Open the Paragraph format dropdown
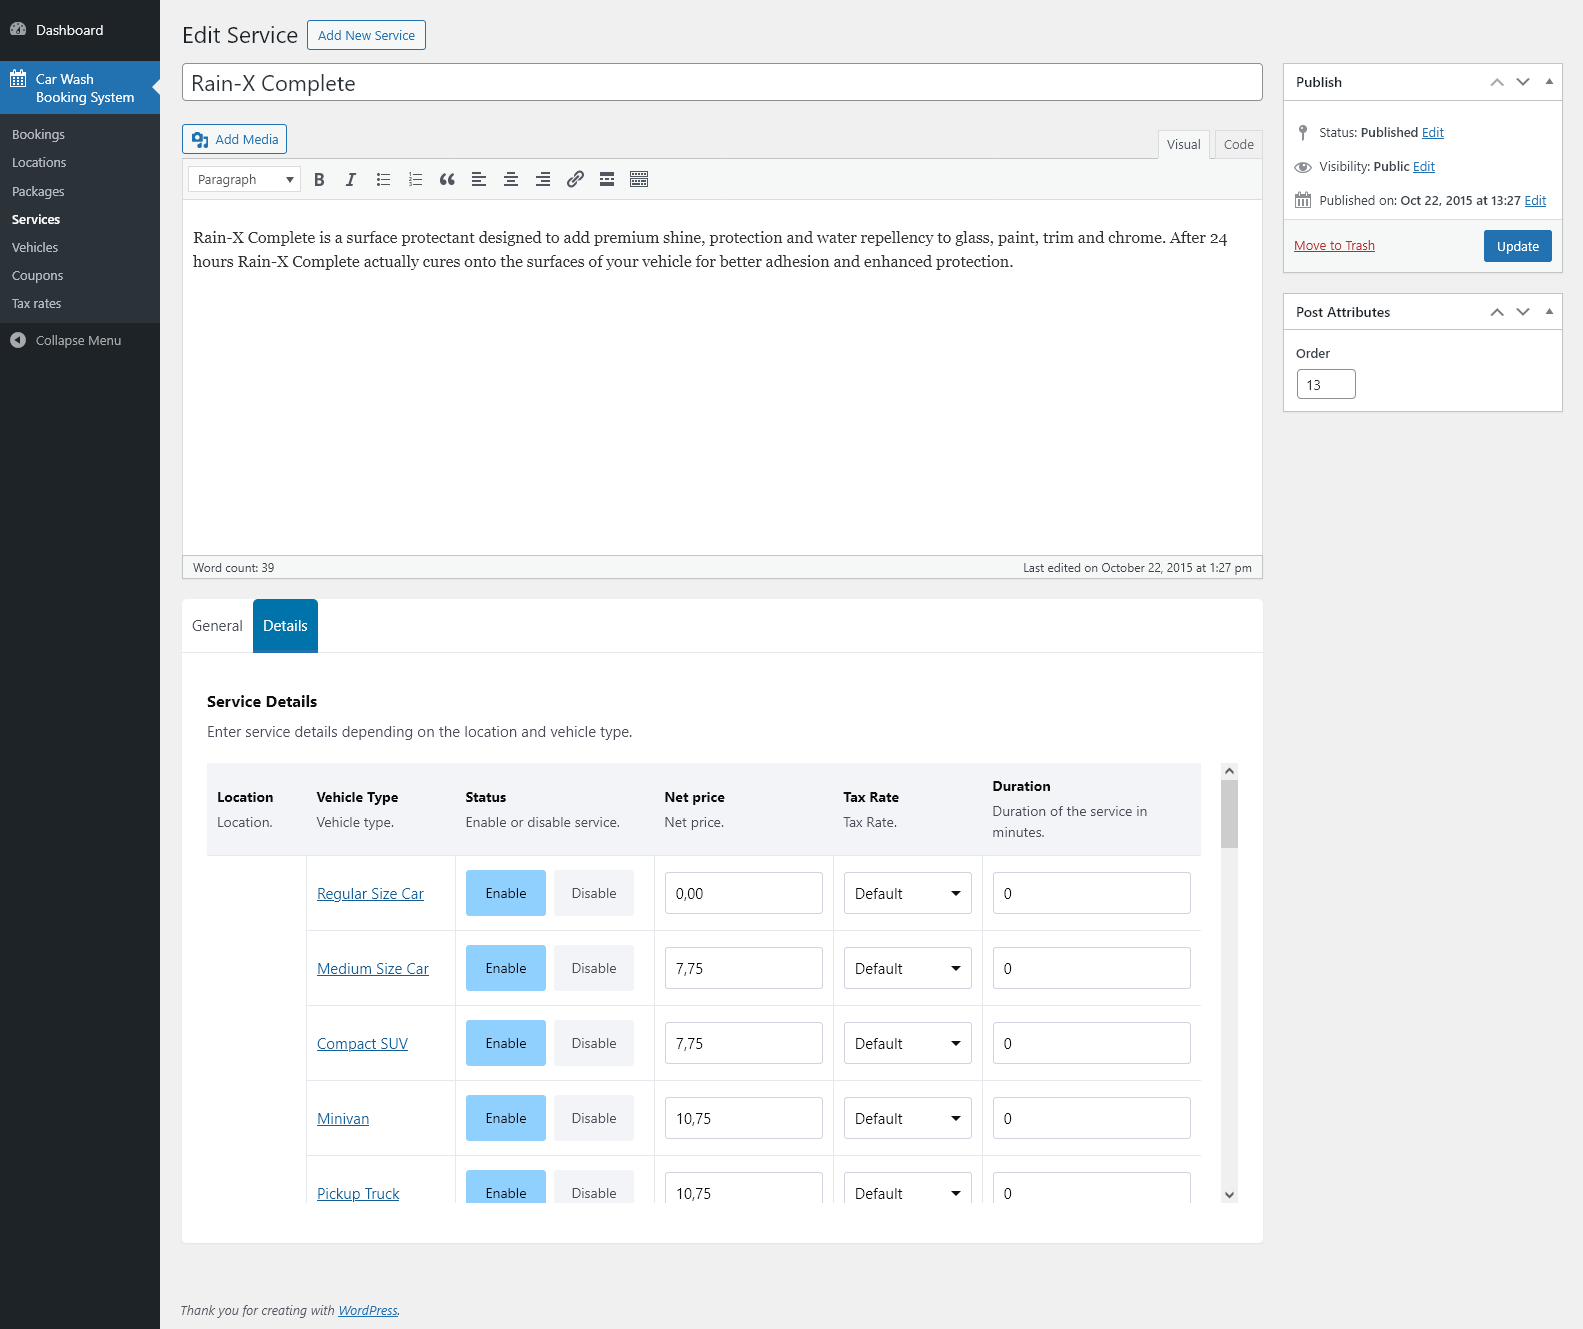 pyautogui.click(x=244, y=180)
